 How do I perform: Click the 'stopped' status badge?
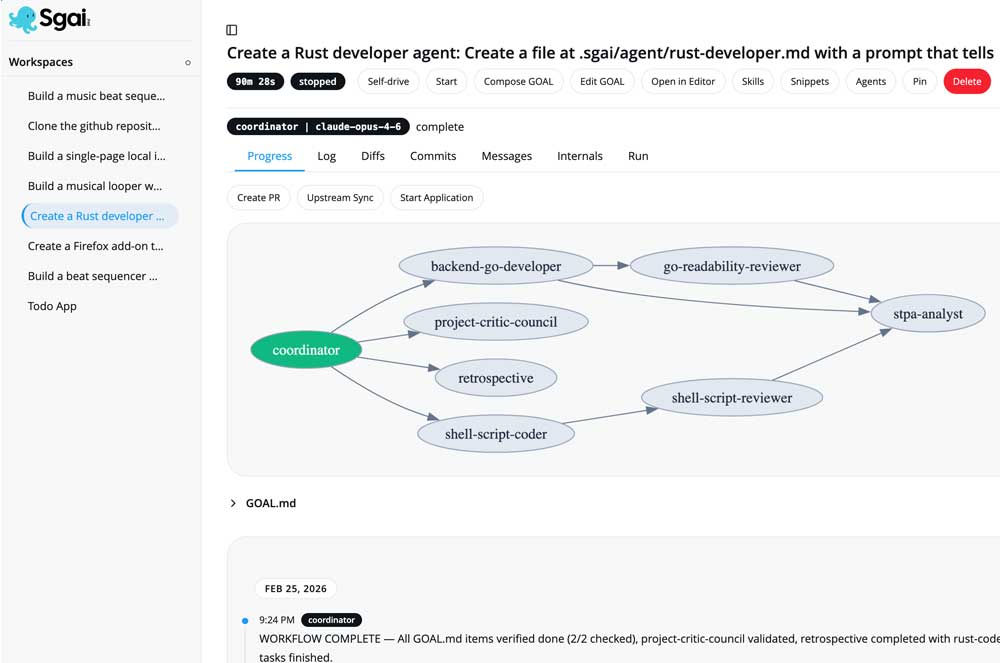(x=318, y=82)
